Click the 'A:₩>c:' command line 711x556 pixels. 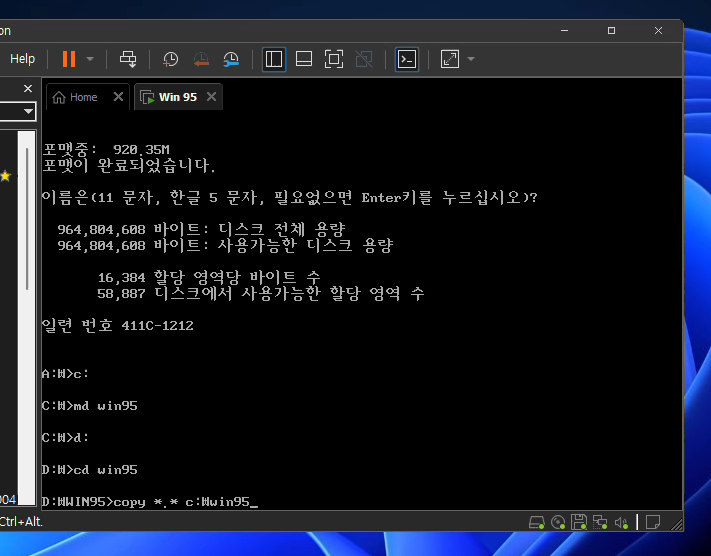(65, 374)
